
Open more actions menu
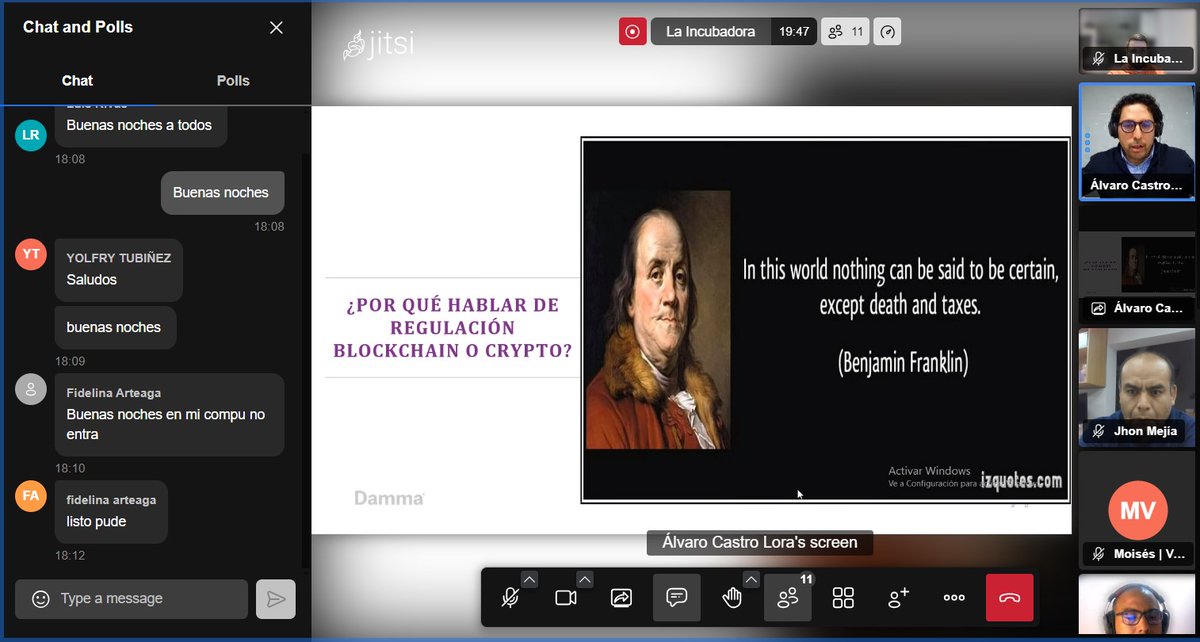954,598
